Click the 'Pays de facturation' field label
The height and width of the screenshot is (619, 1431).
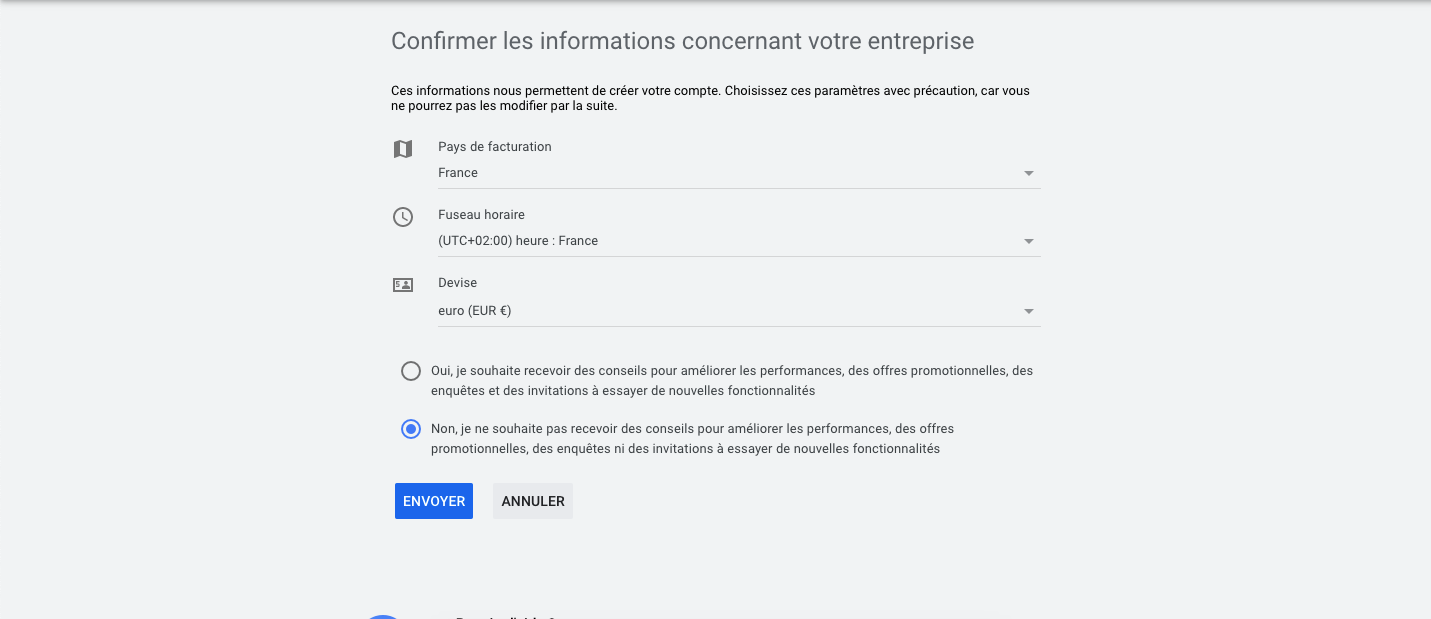pos(495,146)
